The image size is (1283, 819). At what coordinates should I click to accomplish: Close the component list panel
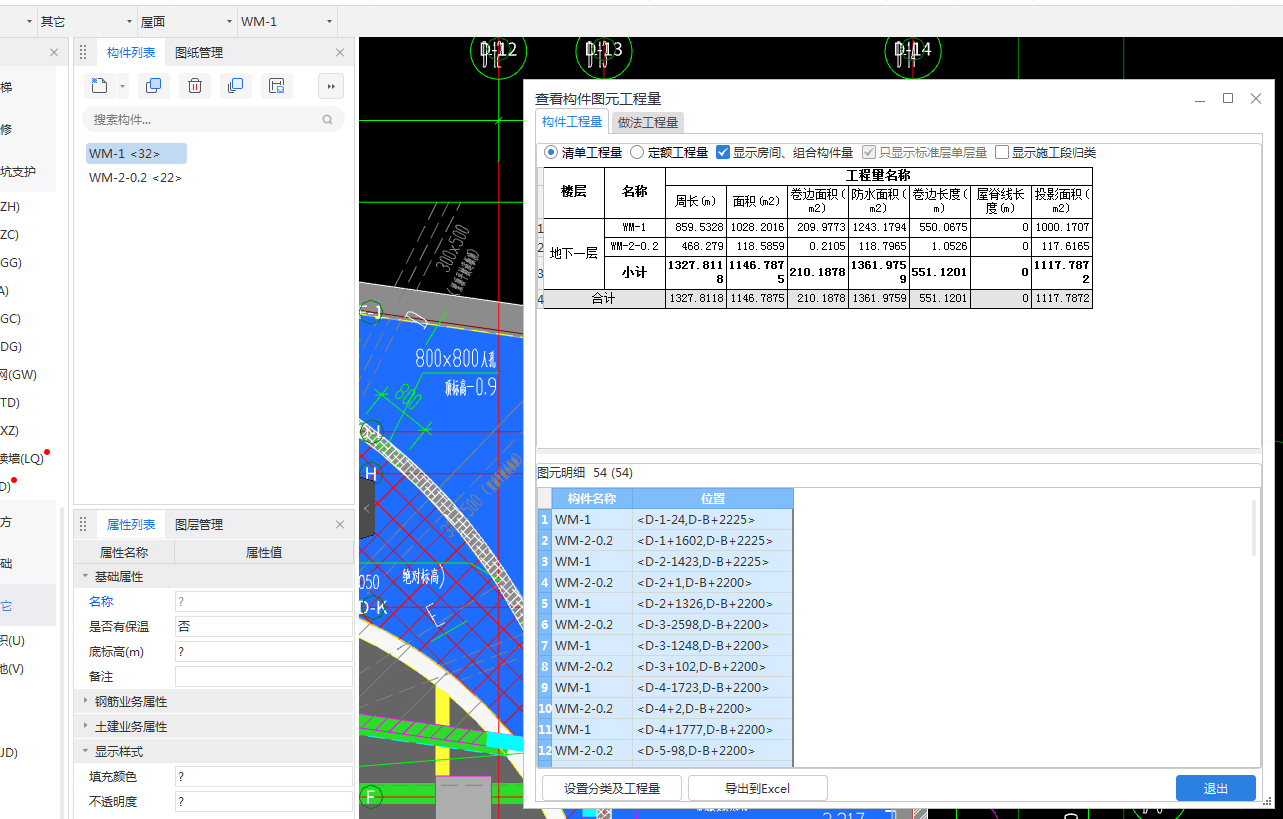click(340, 53)
